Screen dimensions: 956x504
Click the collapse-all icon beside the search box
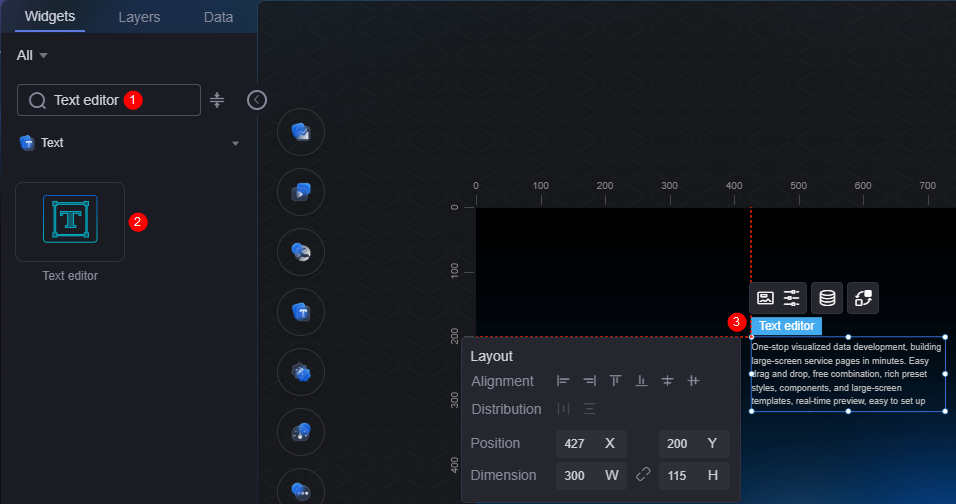click(217, 100)
